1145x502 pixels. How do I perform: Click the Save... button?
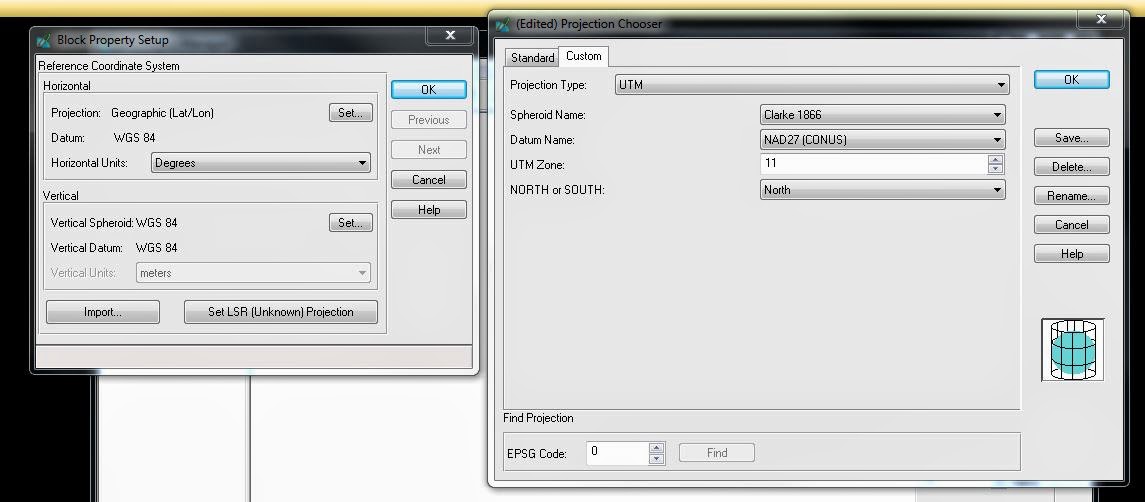pos(1071,137)
